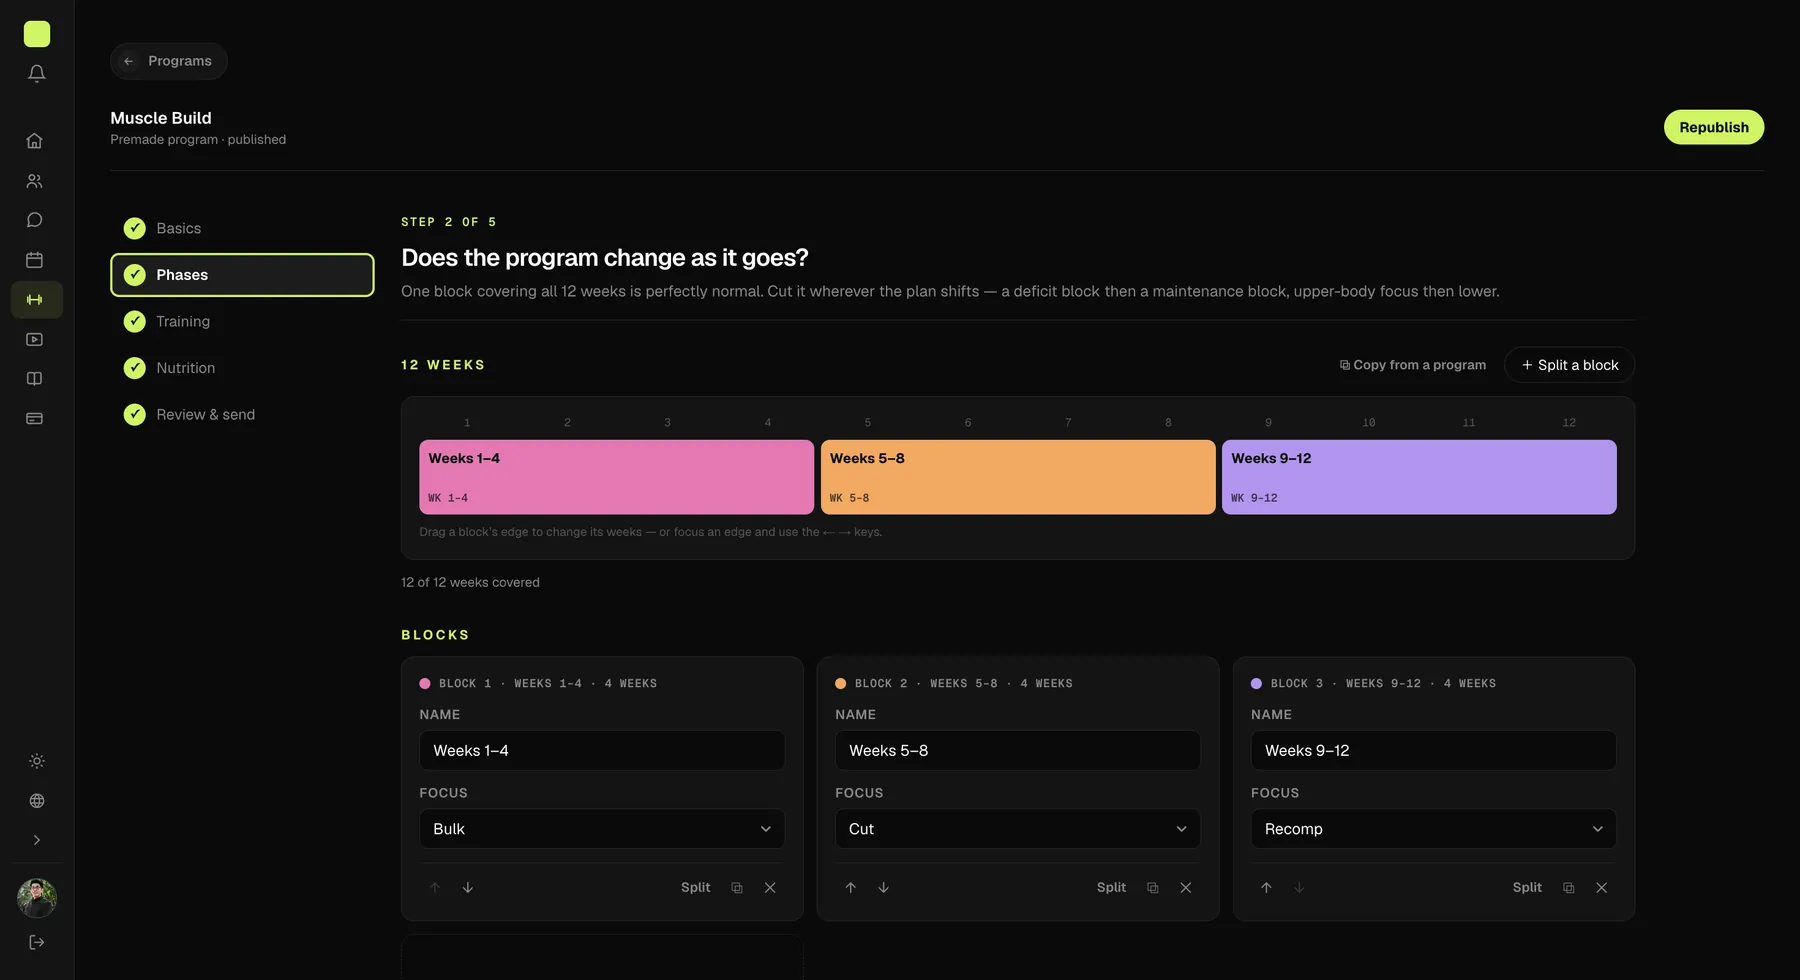Open the Bulk focus dropdown
Viewport: 1800px width, 980px height.
[602, 829]
